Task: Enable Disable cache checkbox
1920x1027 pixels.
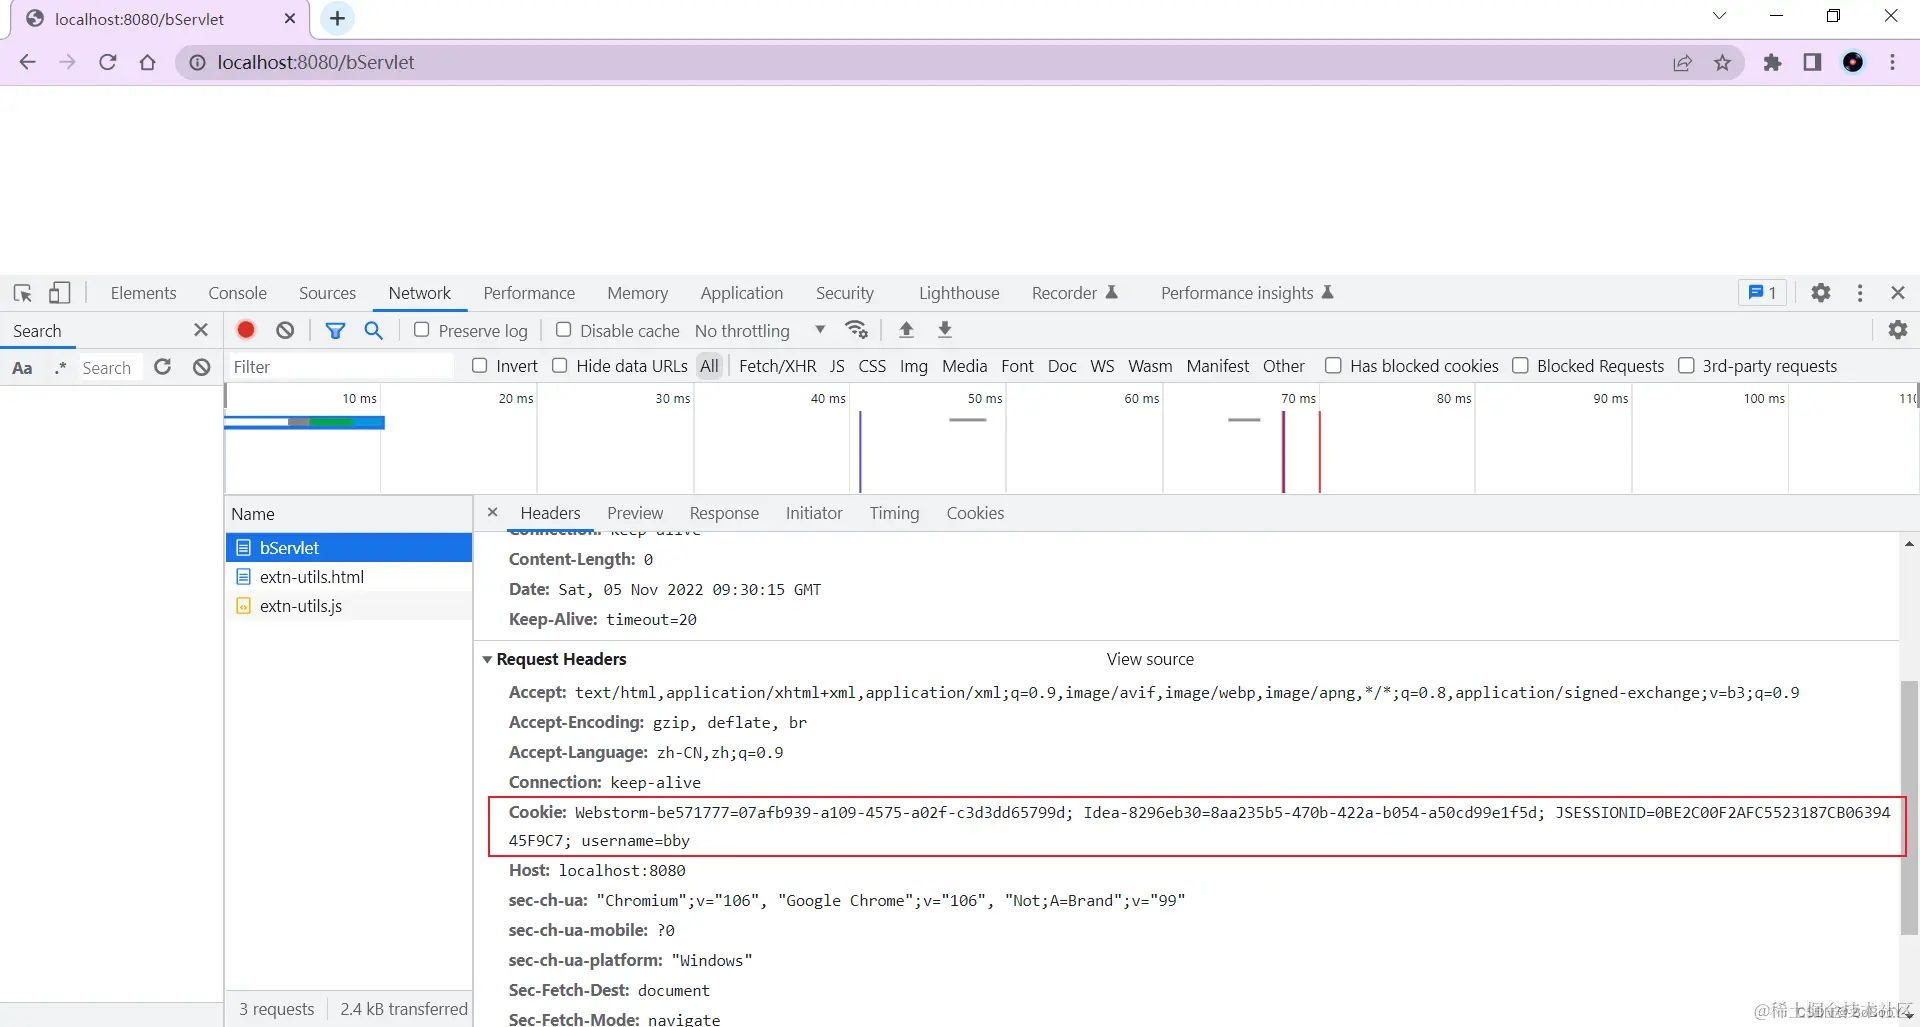Action: [564, 330]
